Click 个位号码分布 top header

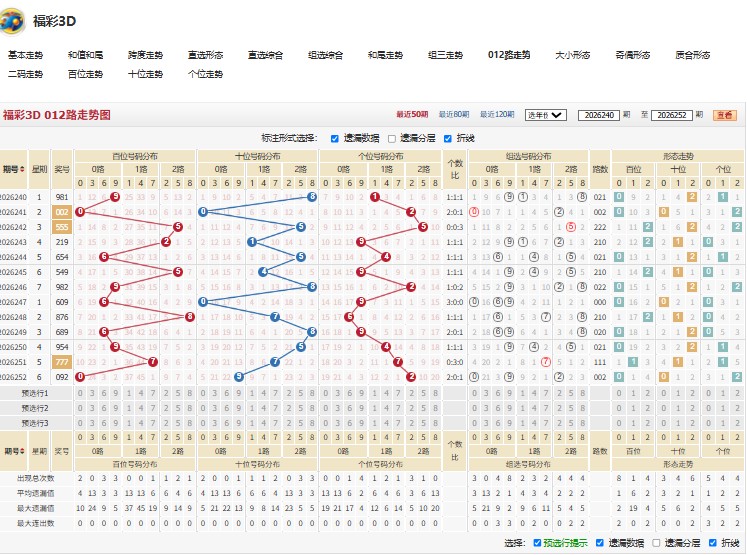click(381, 156)
